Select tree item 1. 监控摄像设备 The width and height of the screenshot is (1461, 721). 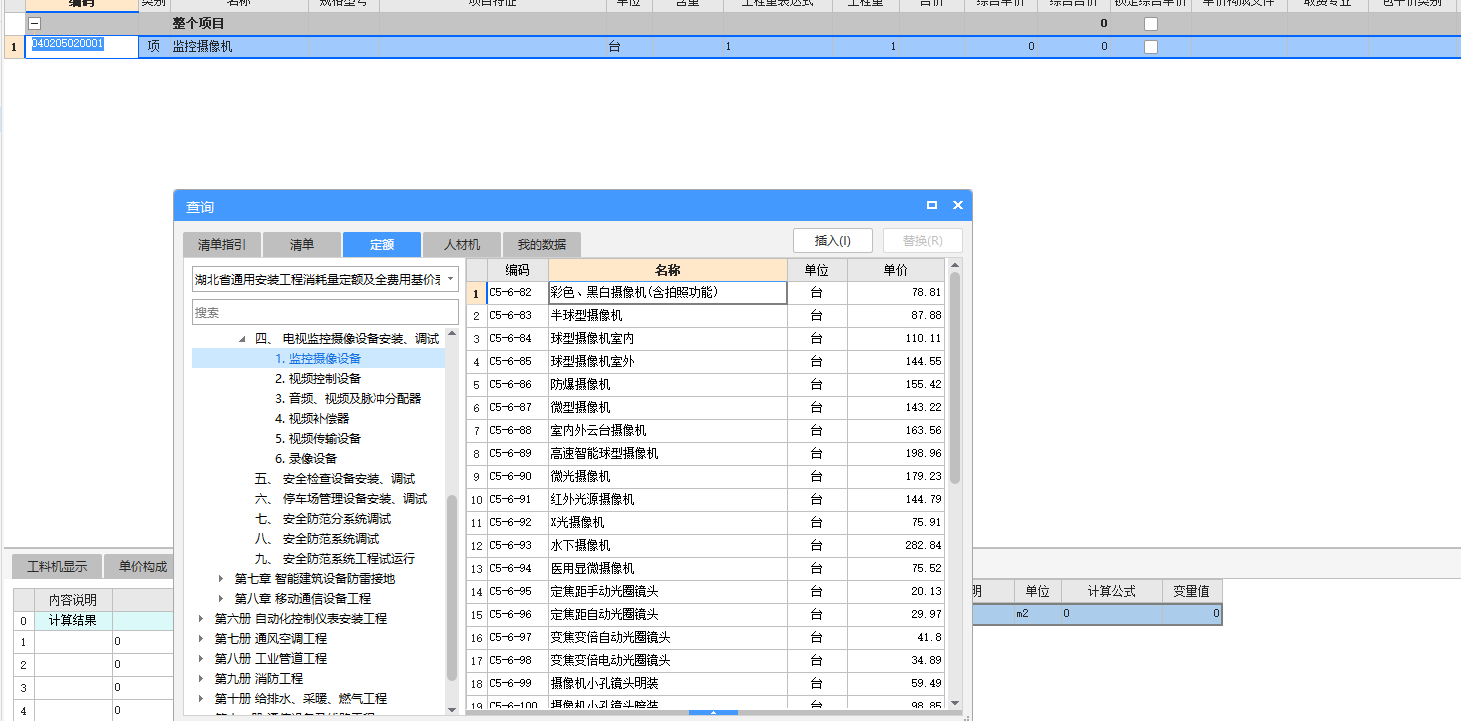tap(318, 359)
